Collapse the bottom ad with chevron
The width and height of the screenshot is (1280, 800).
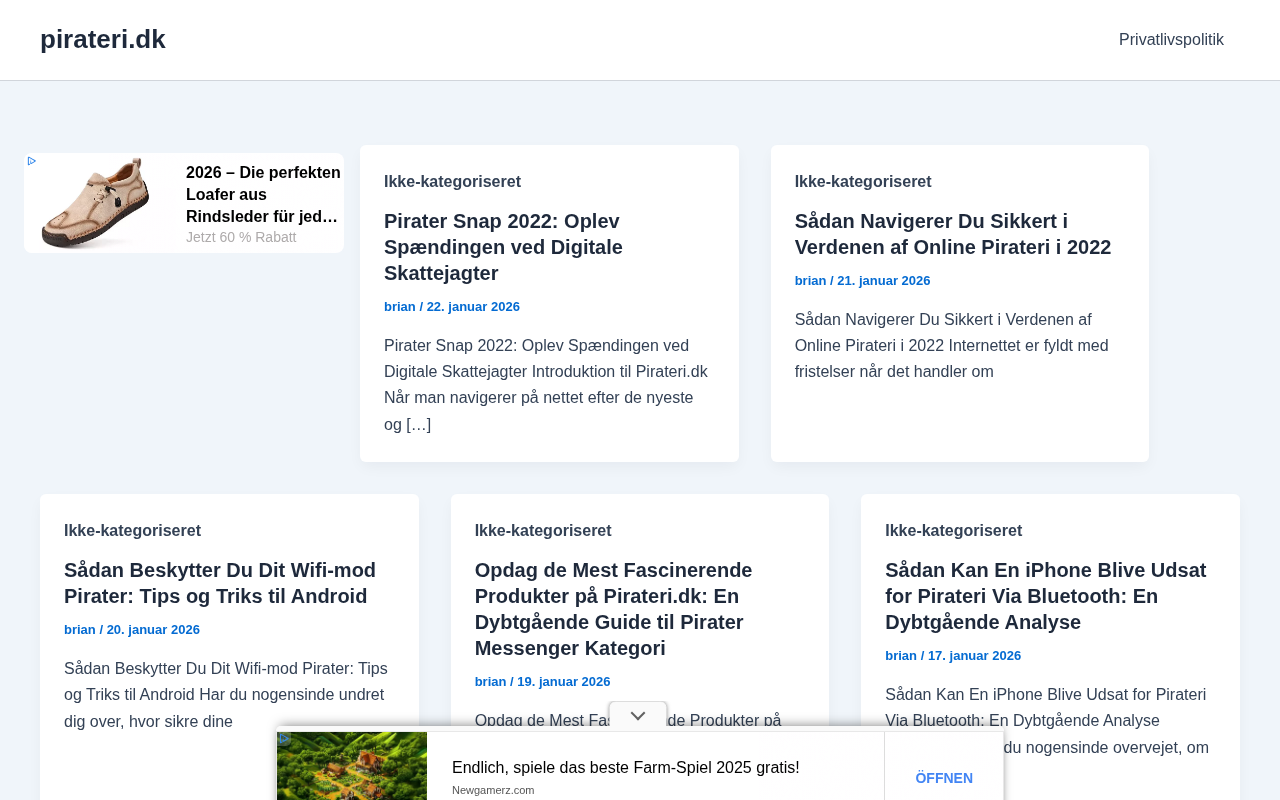tap(638, 716)
